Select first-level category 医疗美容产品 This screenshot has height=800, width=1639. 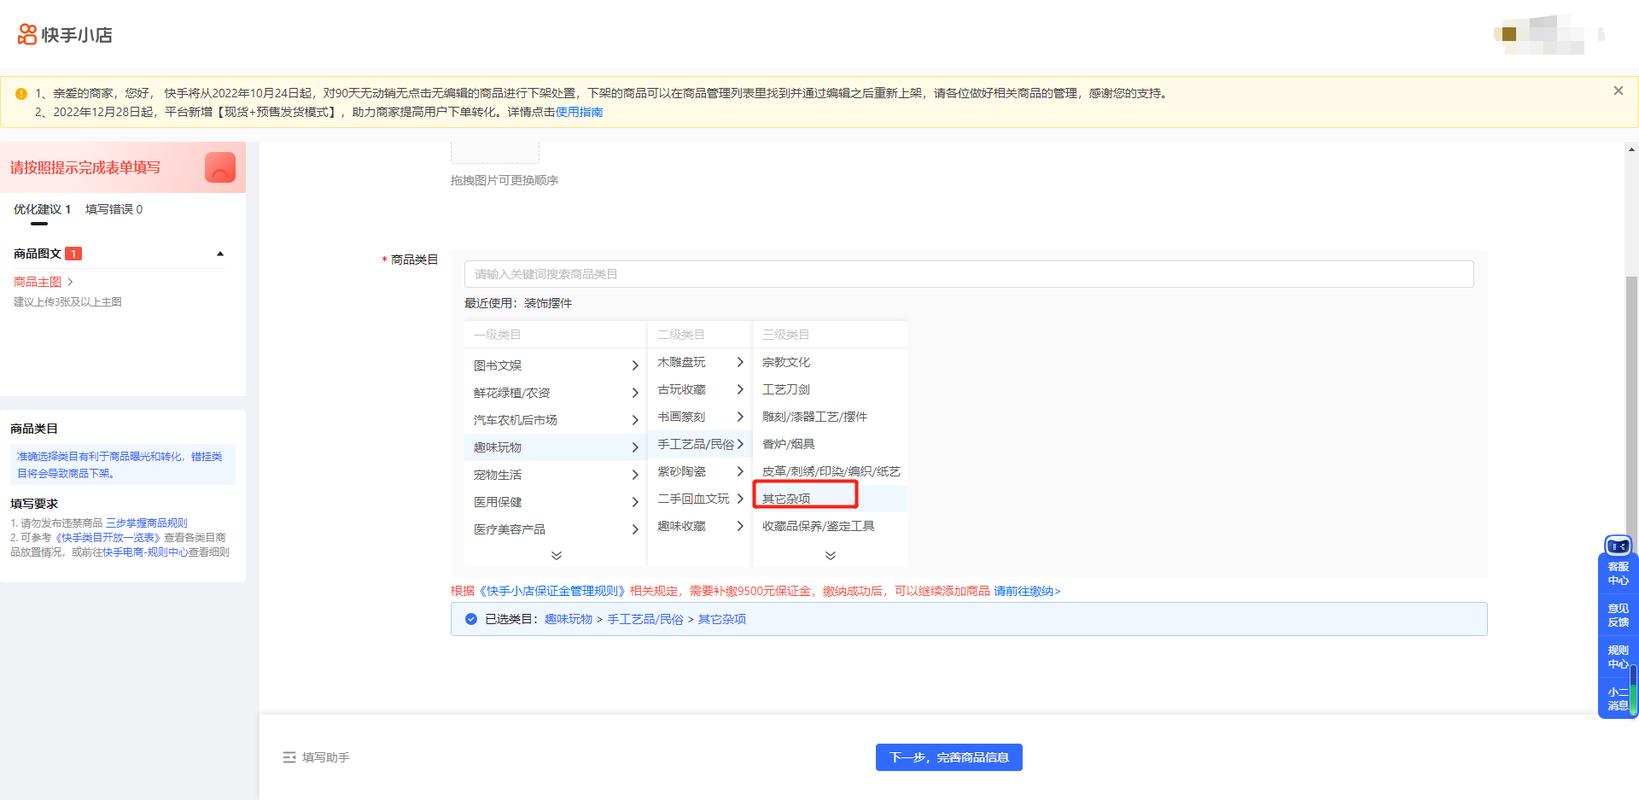510,529
